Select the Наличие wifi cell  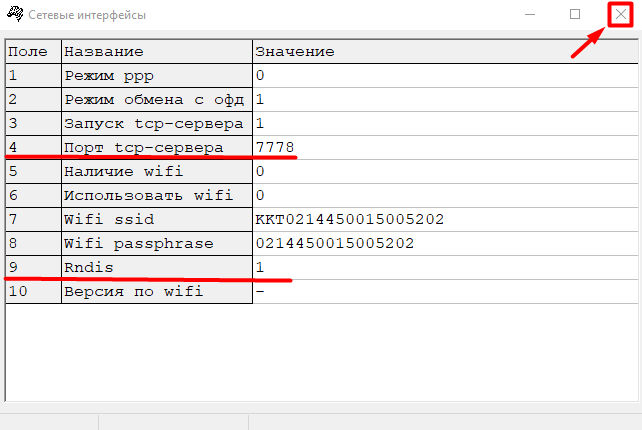click(x=157, y=171)
